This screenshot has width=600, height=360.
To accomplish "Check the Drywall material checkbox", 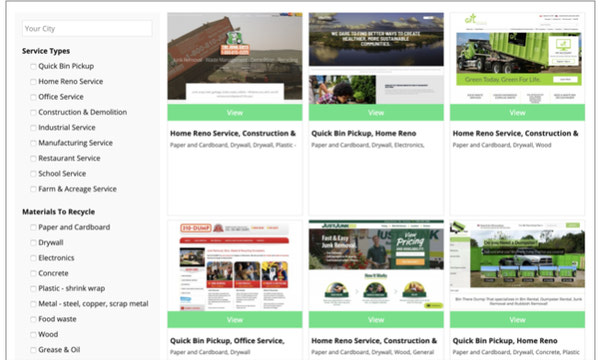I will click(33, 243).
